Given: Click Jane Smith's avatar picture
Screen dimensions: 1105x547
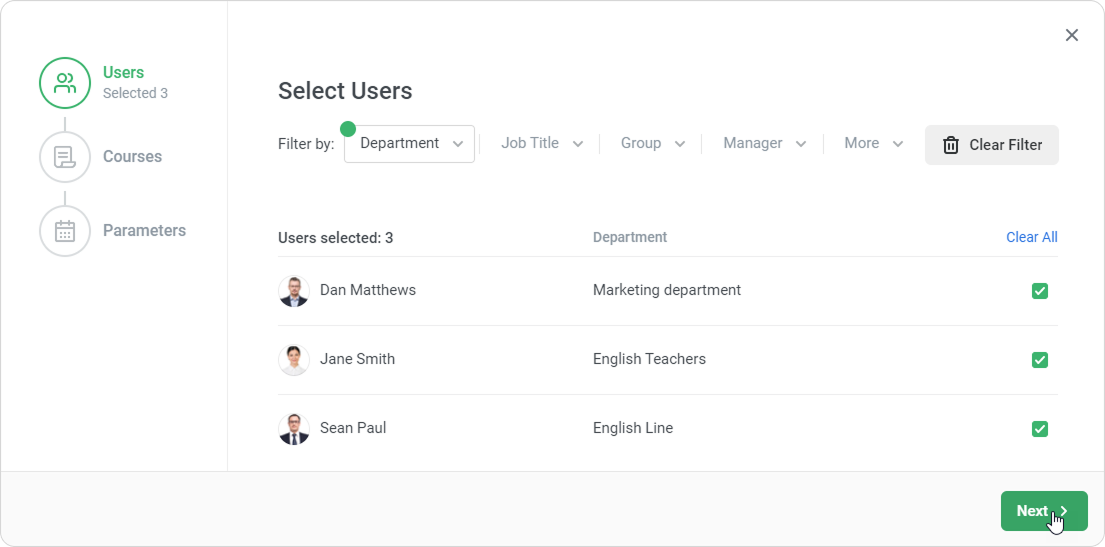Looking at the screenshot, I should coord(294,360).
